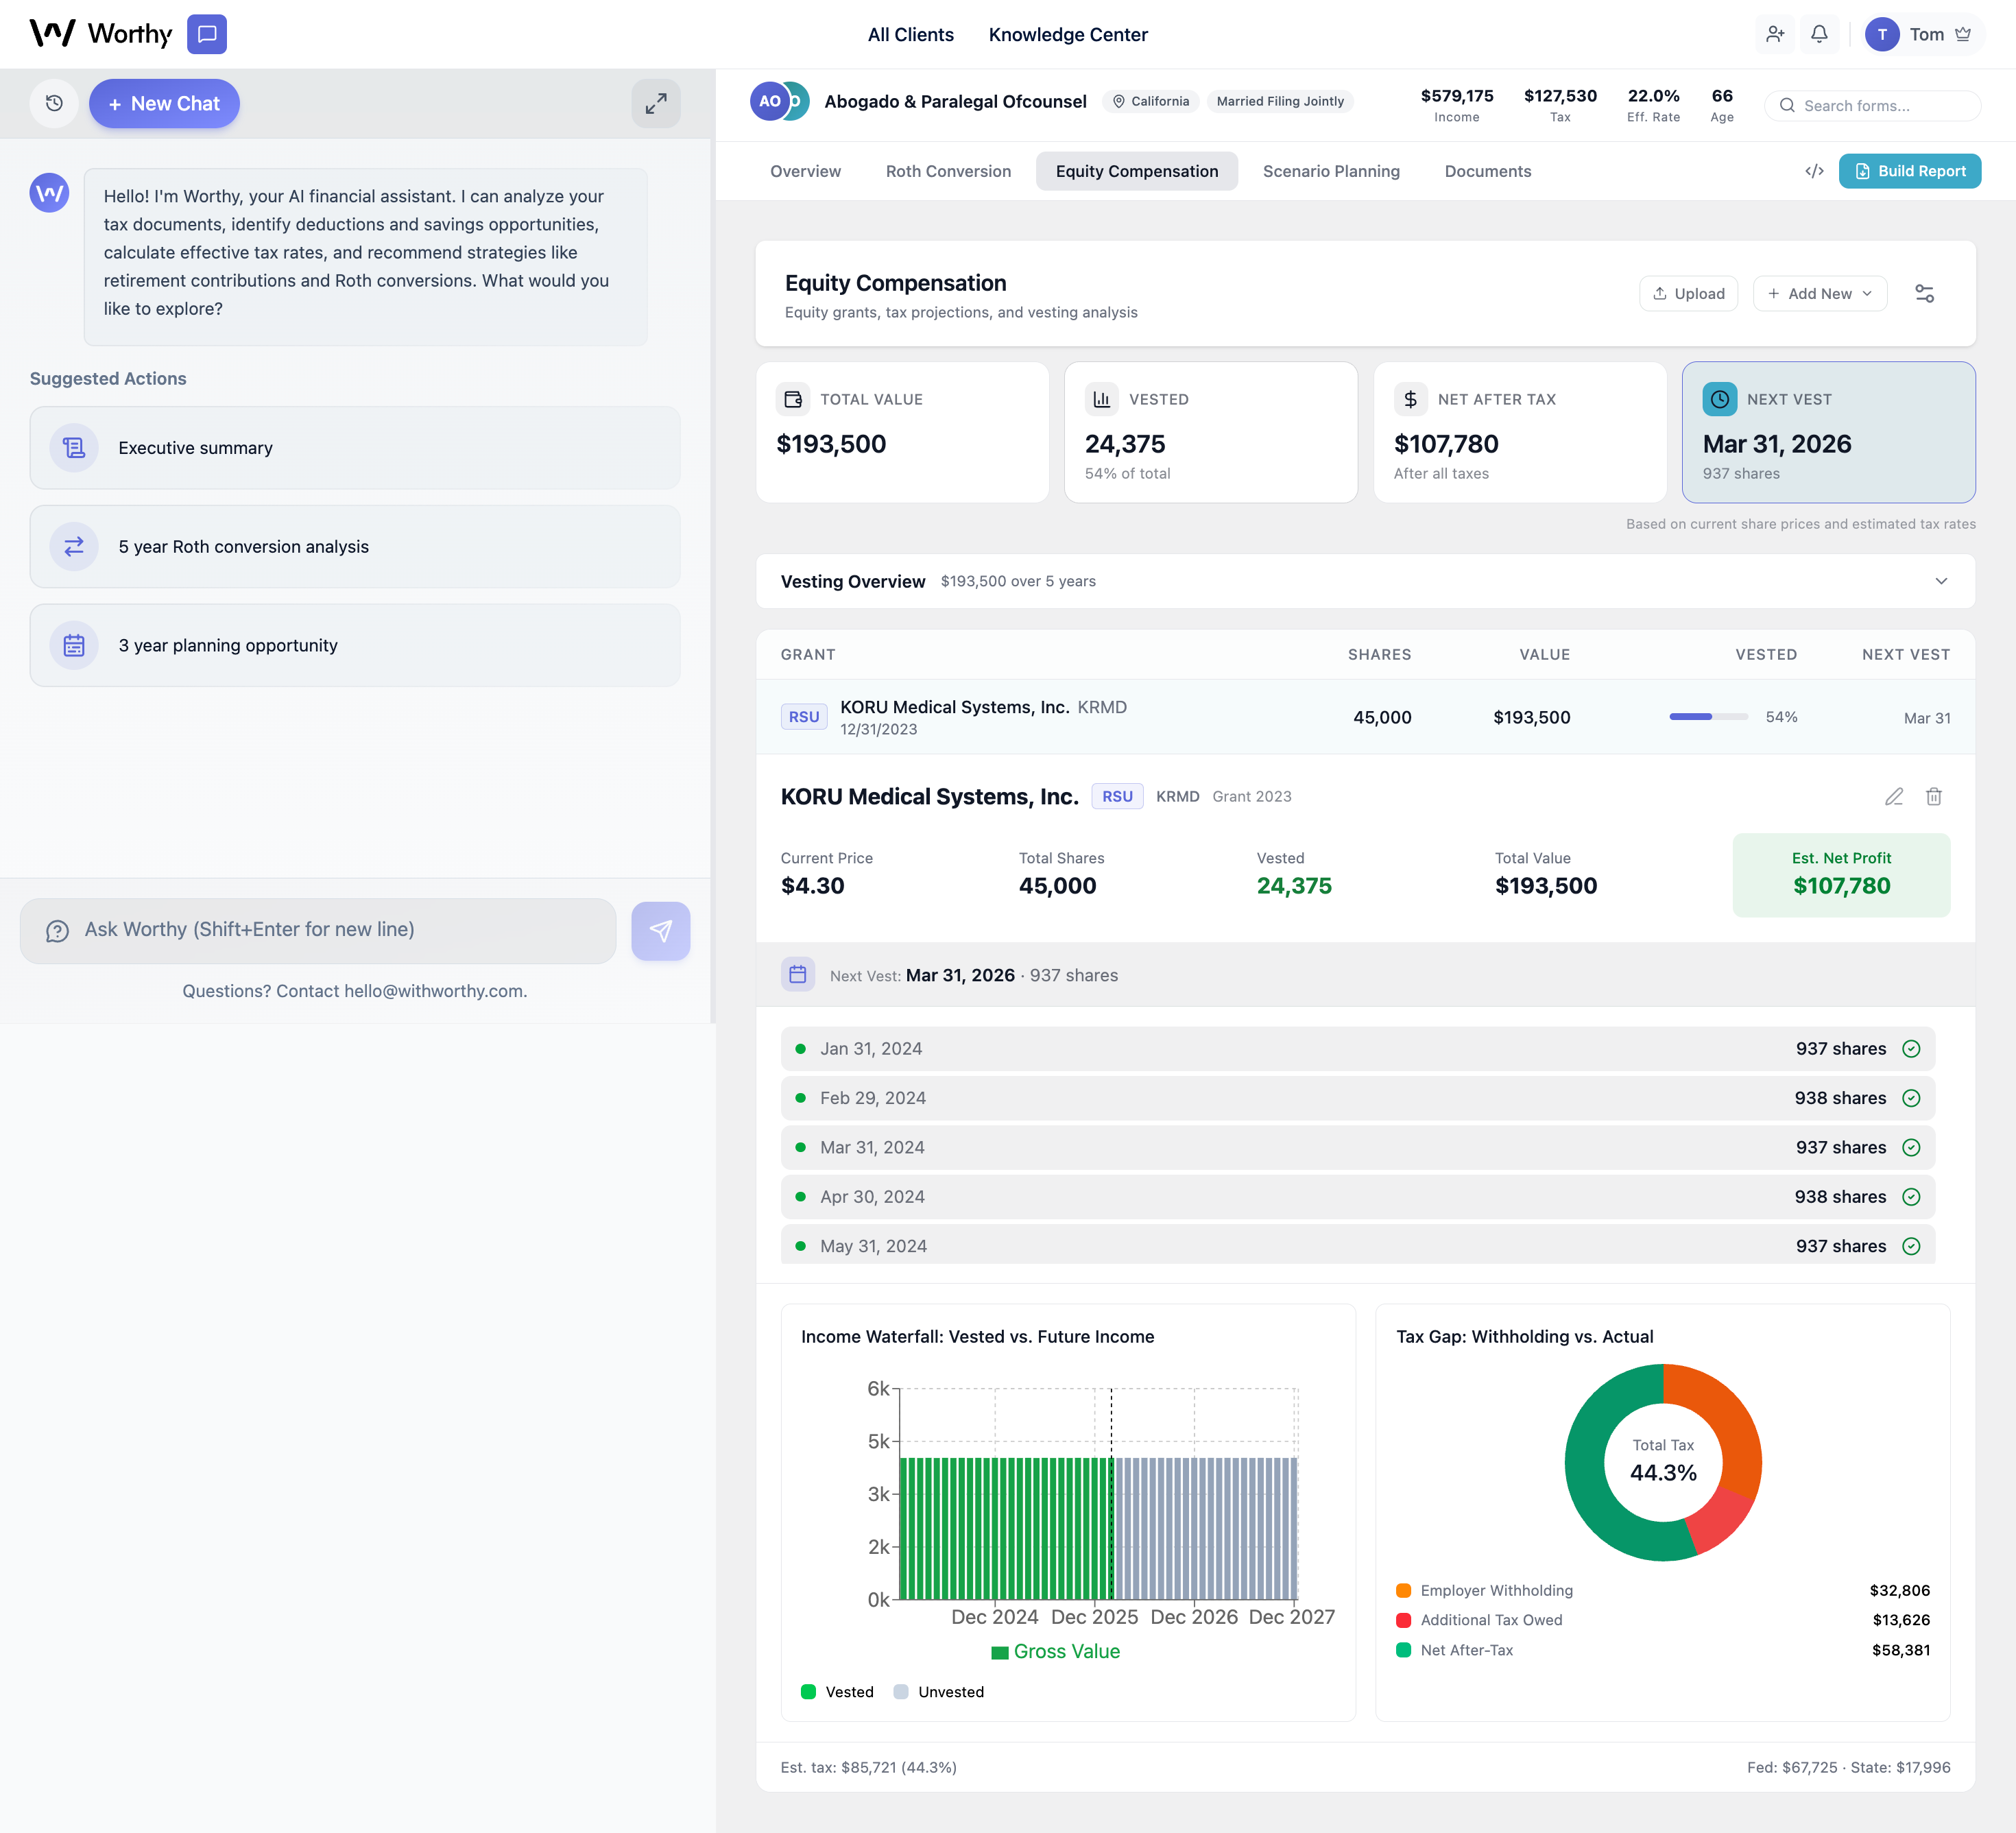The image size is (2016, 1833).
Task: Switch to Roth Conversion tab
Action: pyautogui.click(x=948, y=171)
